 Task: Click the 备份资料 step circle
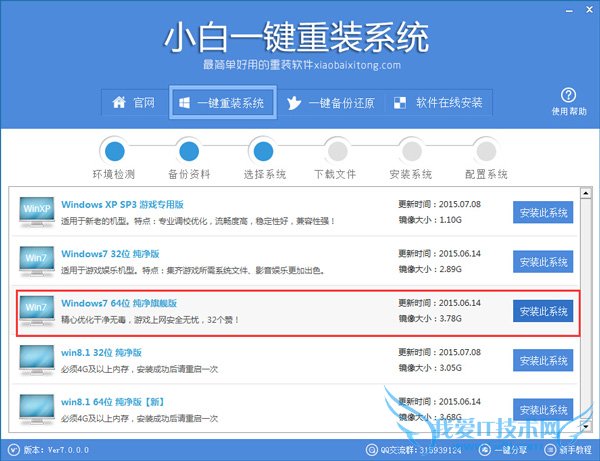click(189, 151)
